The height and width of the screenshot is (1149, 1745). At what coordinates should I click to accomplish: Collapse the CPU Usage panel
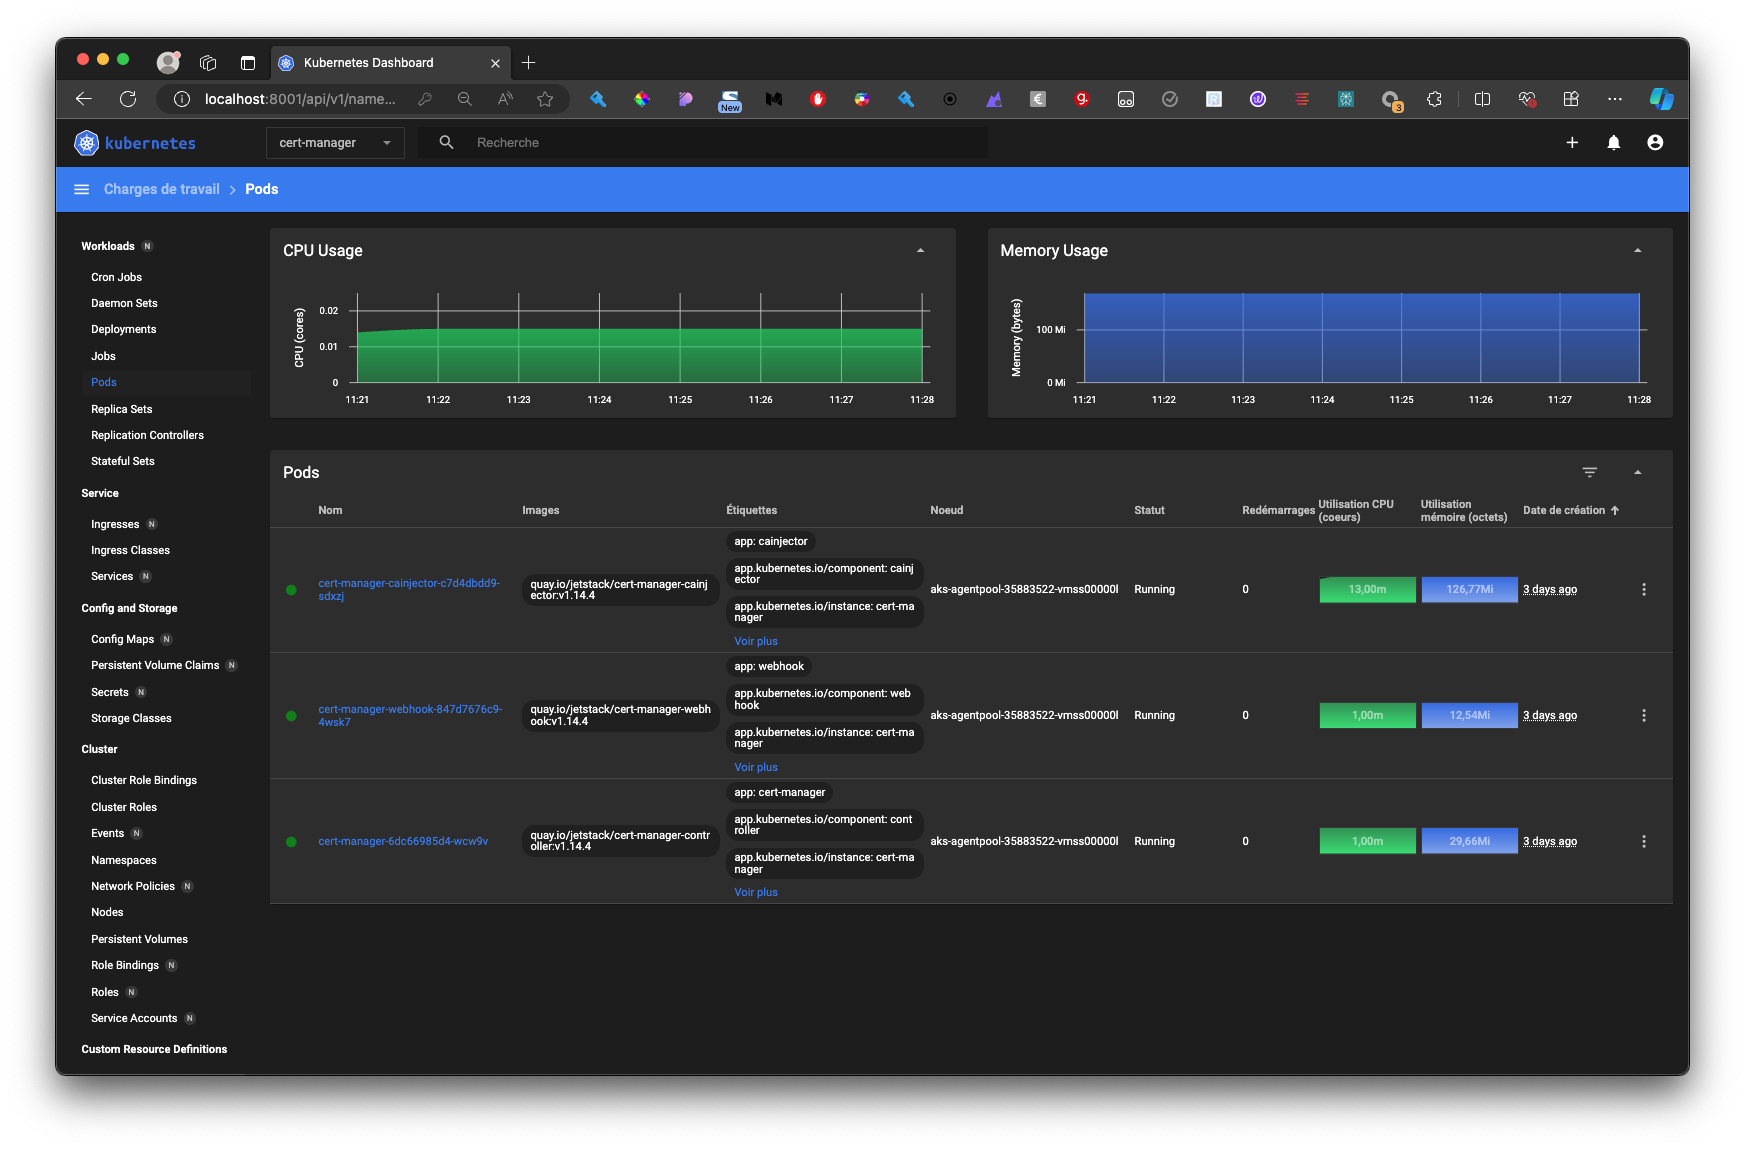(920, 251)
